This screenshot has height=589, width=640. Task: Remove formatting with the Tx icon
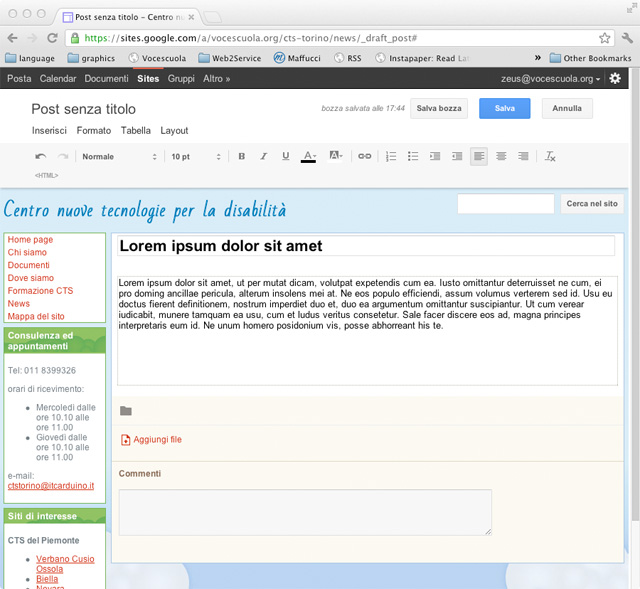tap(550, 157)
